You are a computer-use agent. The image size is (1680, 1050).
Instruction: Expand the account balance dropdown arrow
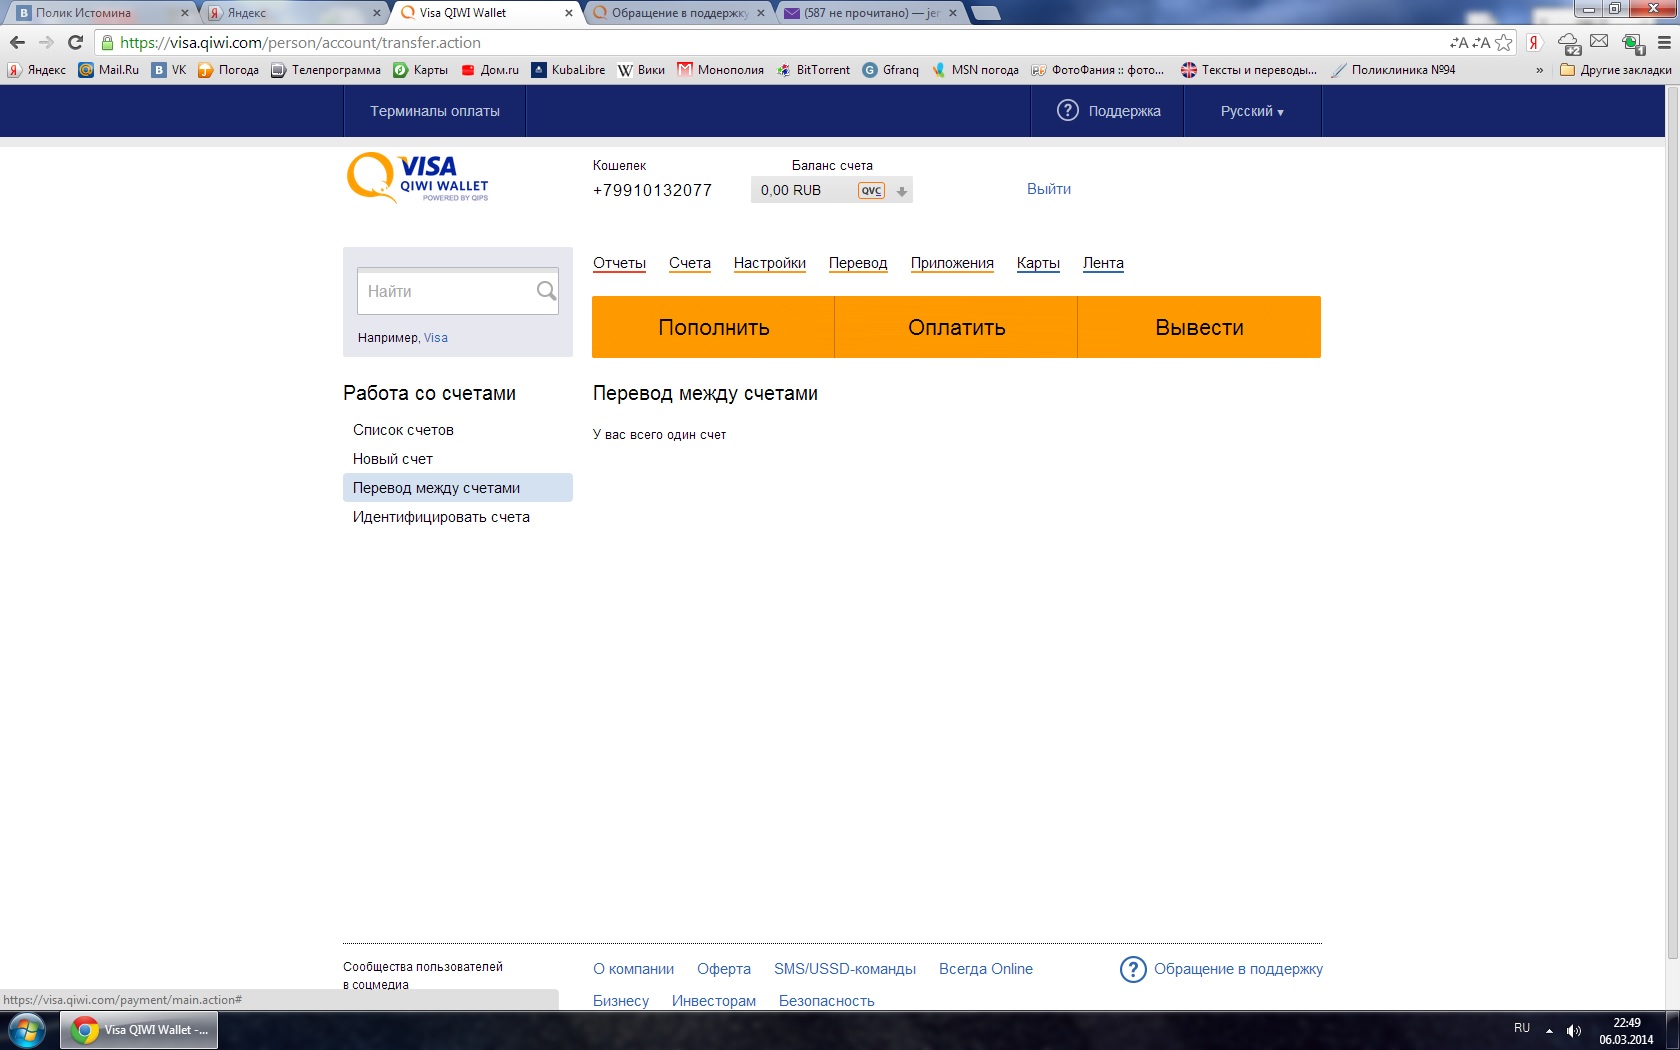901,191
